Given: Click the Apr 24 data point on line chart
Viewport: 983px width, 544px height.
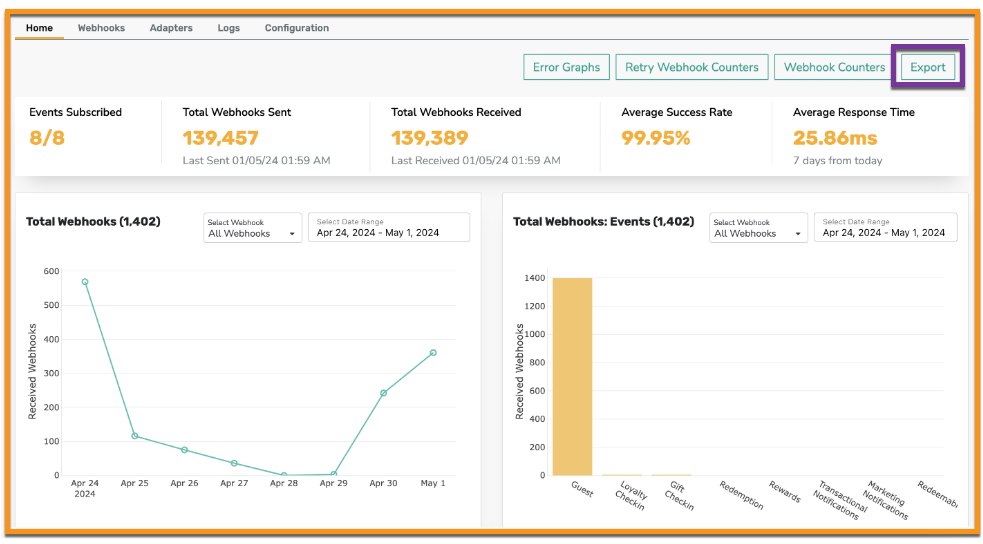Looking at the screenshot, I should pos(85,282).
